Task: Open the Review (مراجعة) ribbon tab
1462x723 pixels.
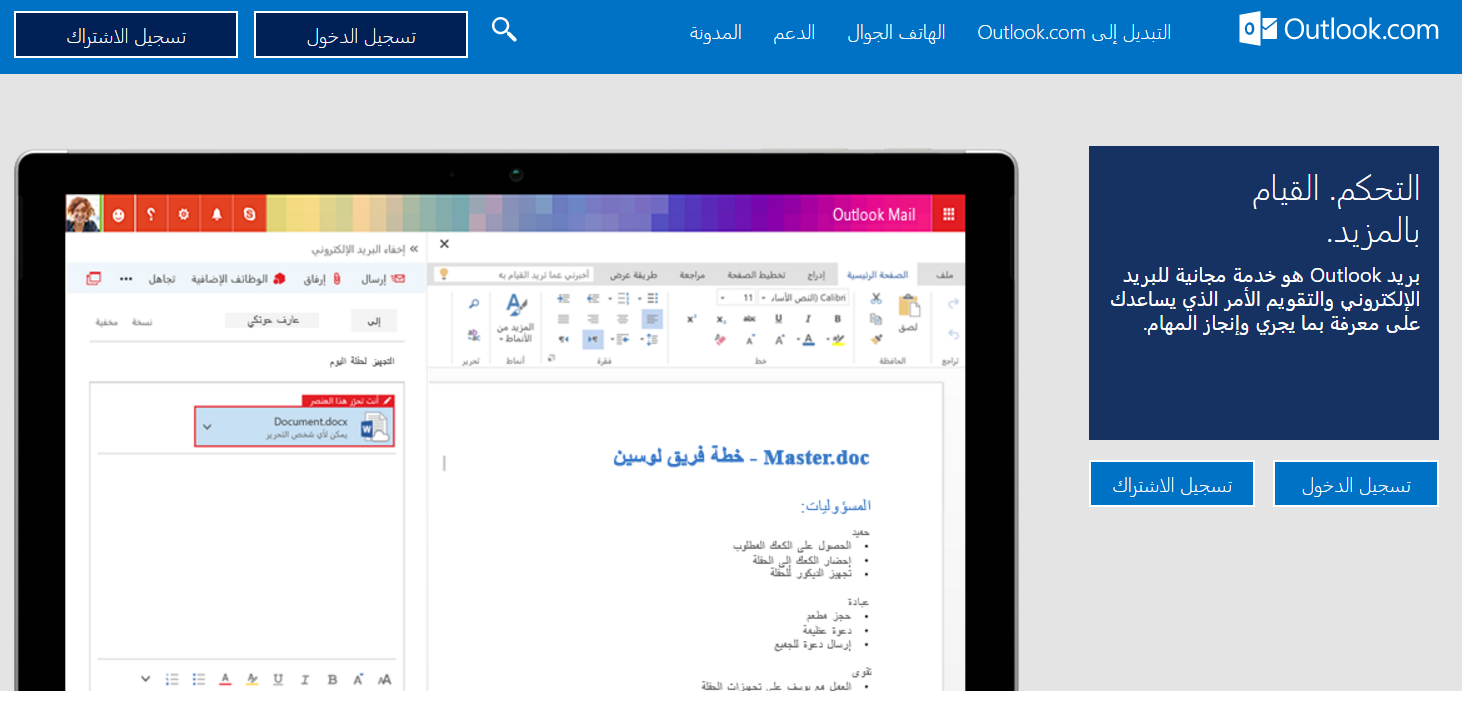Action: tap(692, 275)
